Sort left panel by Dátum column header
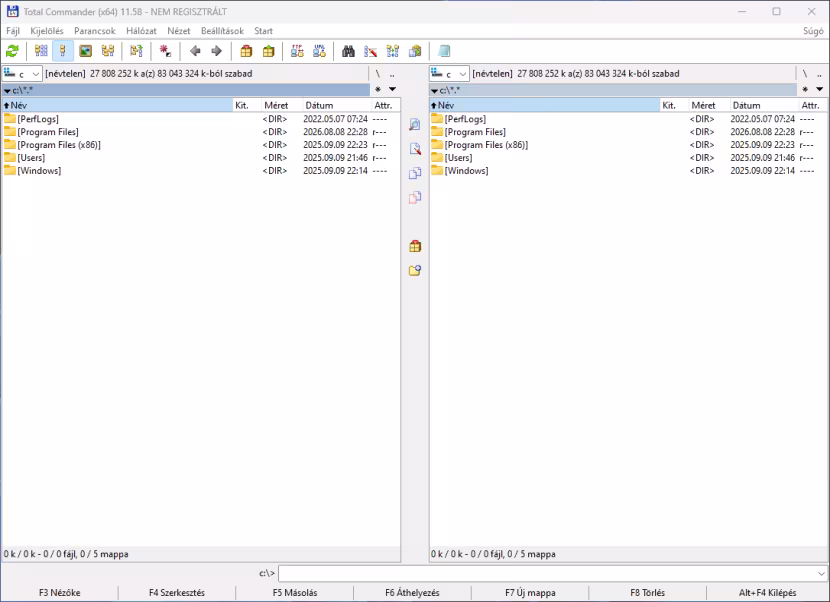This screenshot has width=830, height=602. (336, 105)
